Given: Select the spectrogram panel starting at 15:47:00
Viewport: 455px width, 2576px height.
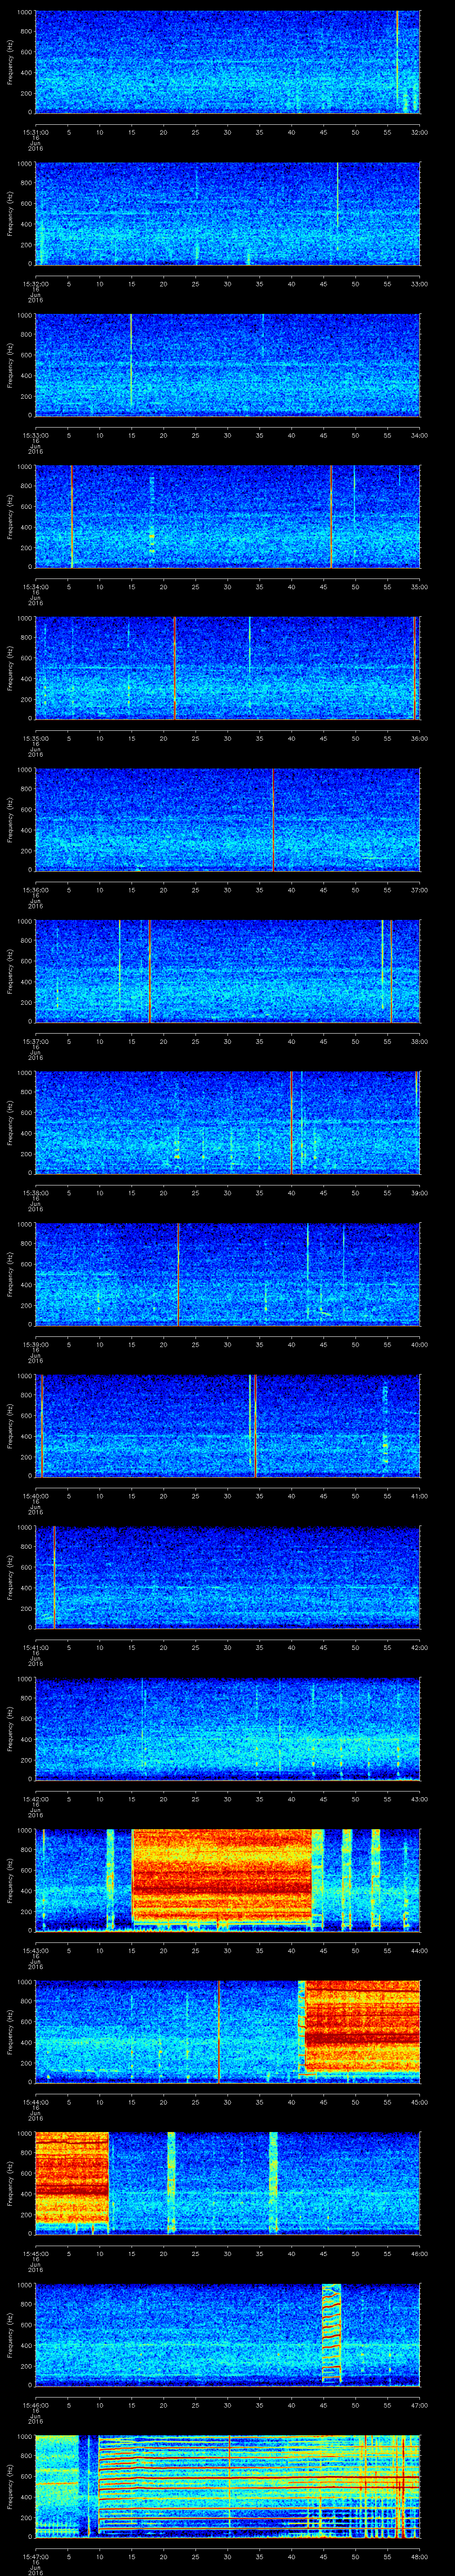Looking at the screenshot, I should (x=227, y=2486).
